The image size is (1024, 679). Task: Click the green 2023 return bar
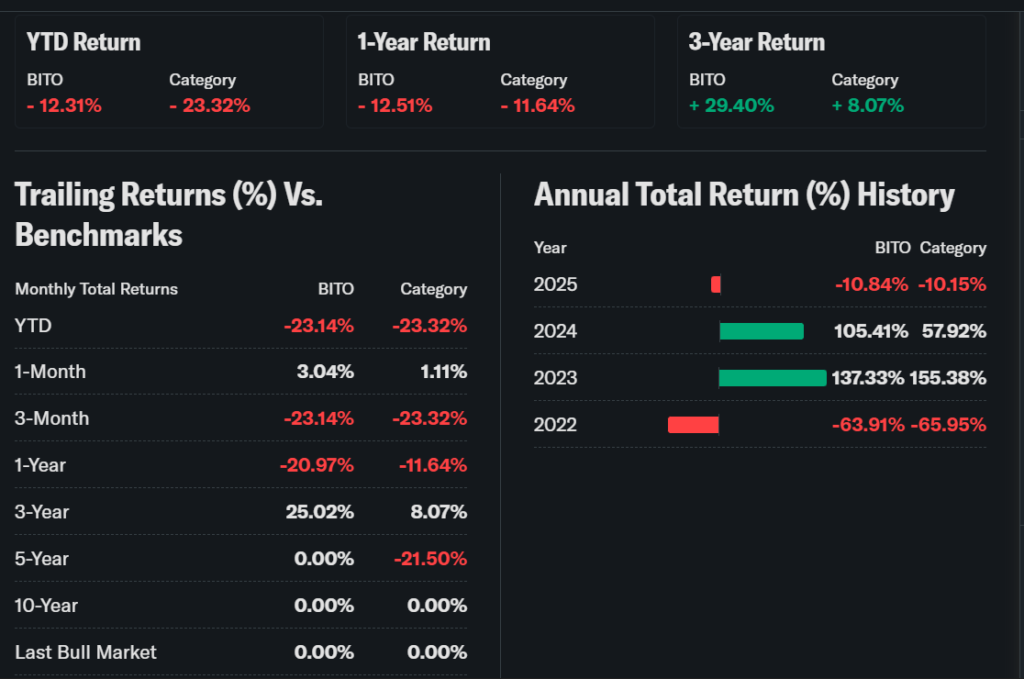click(772, 378)
